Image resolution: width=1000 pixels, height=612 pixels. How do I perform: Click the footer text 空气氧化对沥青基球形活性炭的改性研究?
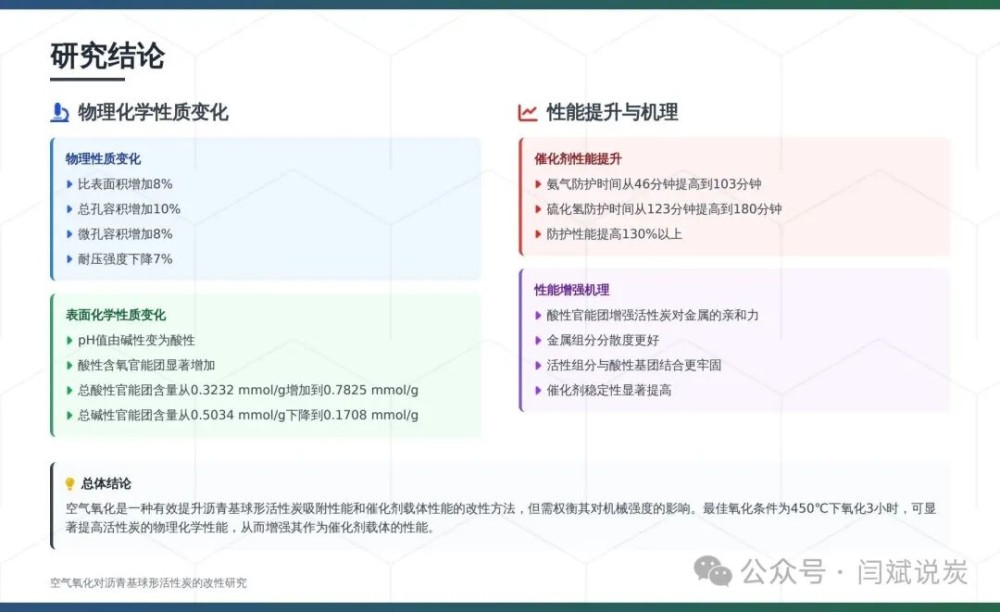148,583
